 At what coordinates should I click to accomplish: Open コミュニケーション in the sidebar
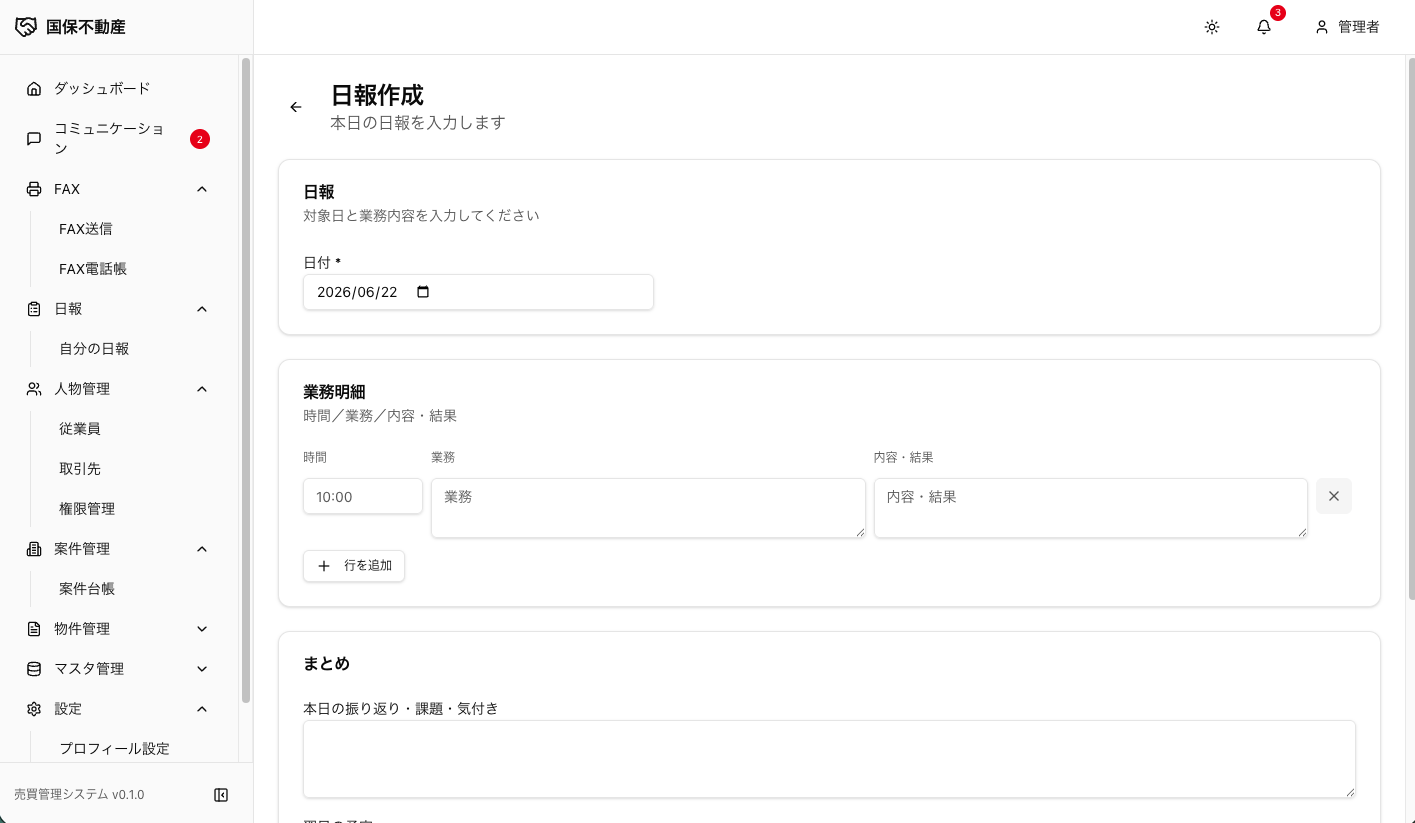click(x=118, y=138)
